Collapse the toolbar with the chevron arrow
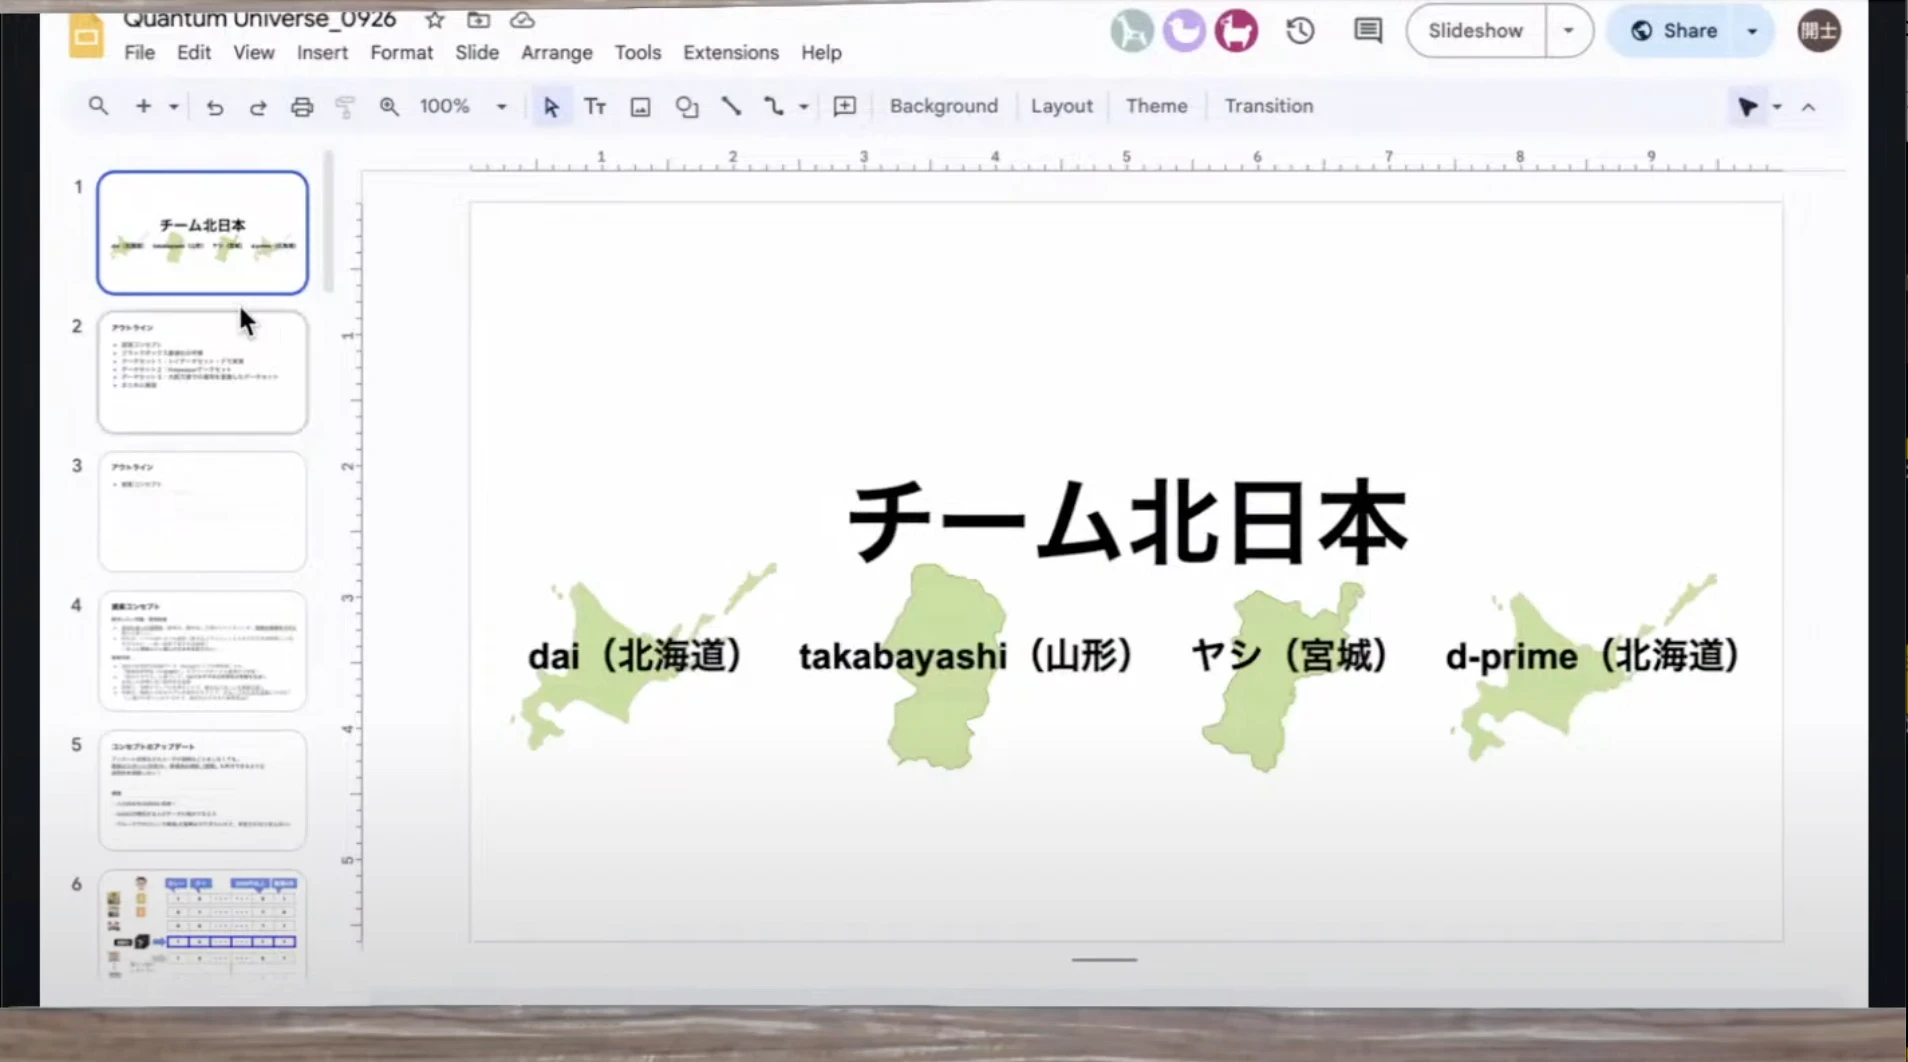The width and height of the screenshot is (1908, 1062). tap(1808, 106)
